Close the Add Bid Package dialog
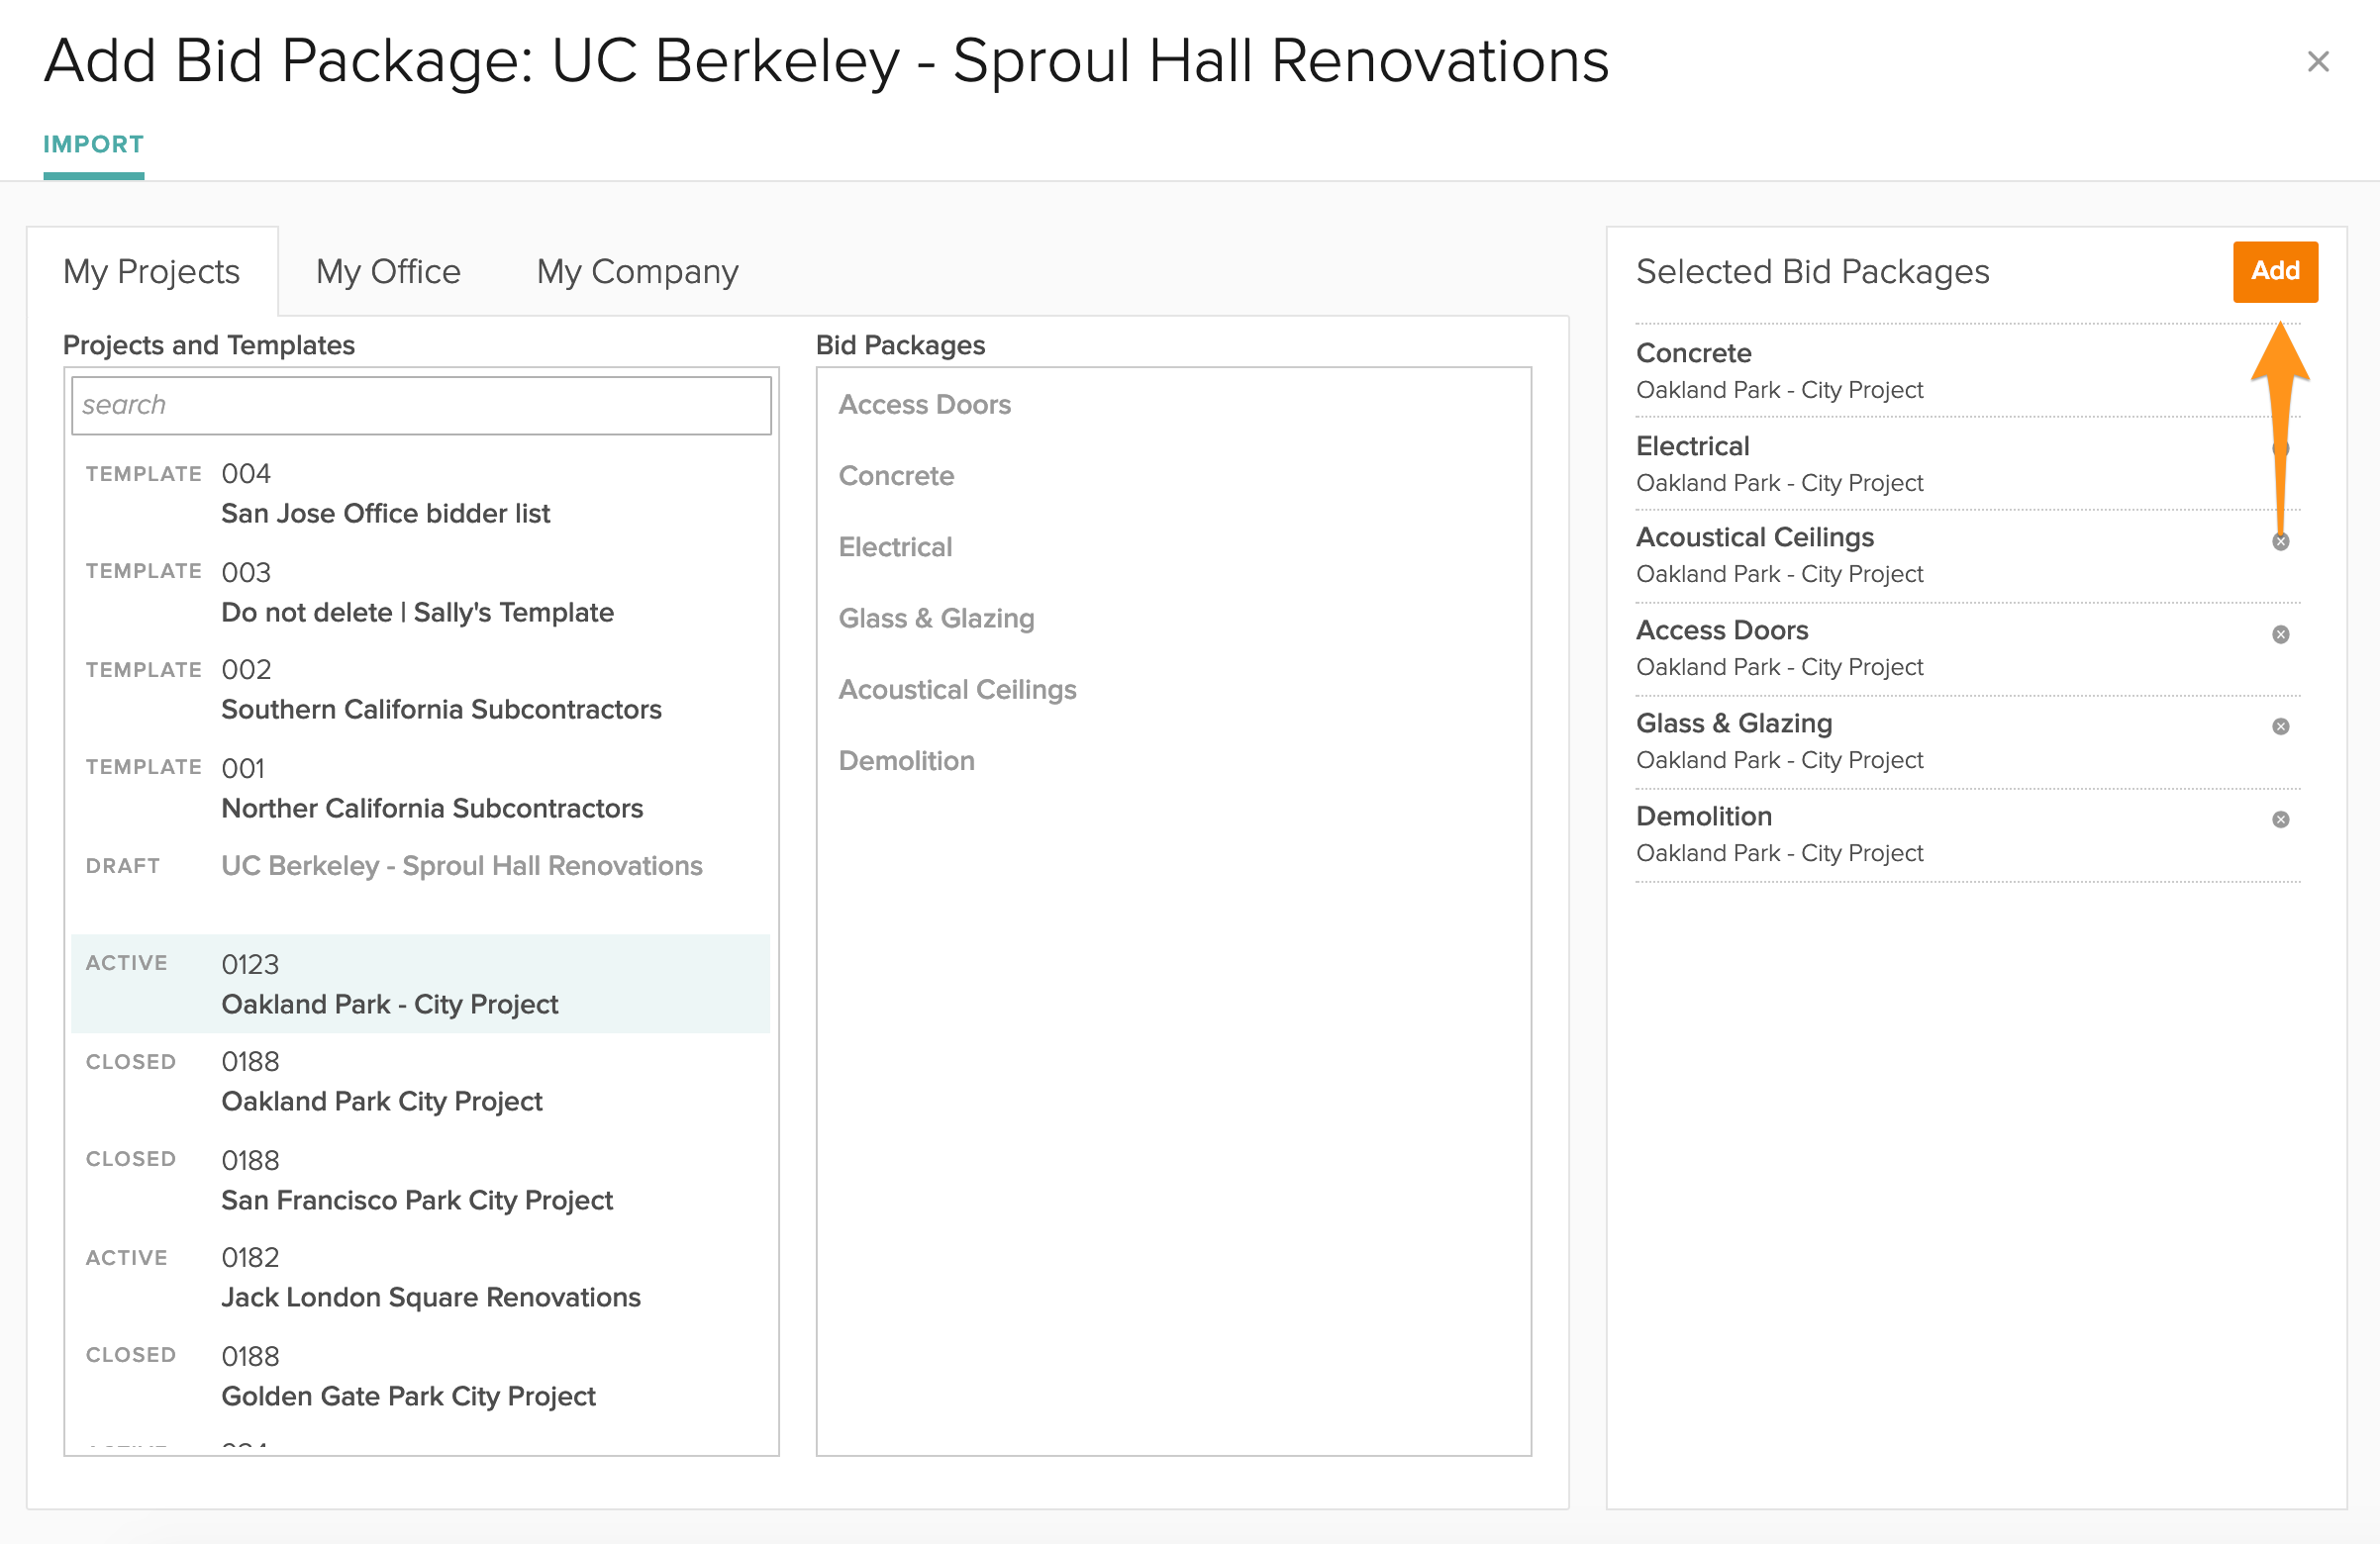Screen dimensions: 2380x1544 [2318, 62]
